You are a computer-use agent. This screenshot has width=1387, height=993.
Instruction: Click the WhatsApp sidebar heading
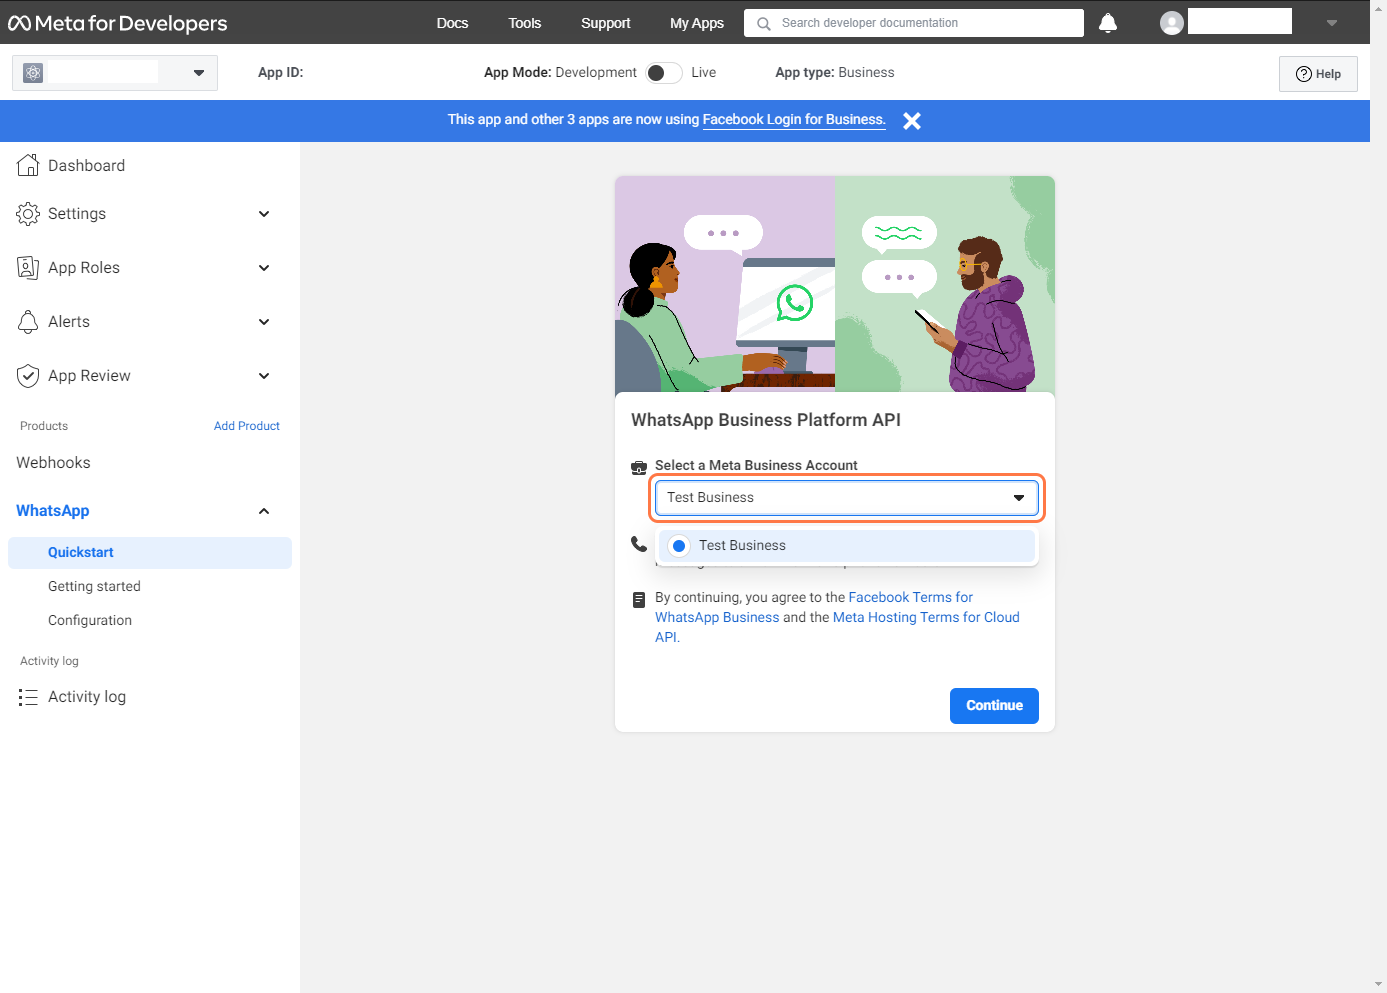53,511
